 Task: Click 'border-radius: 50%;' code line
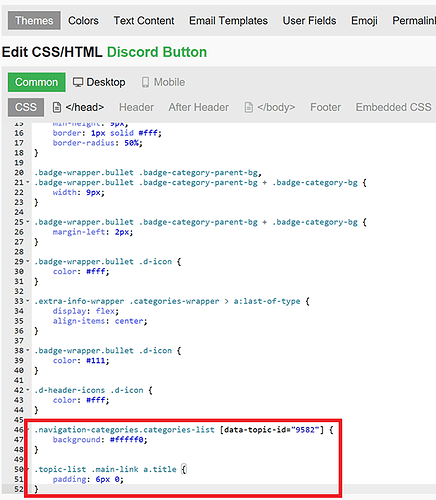pos(97,143)
